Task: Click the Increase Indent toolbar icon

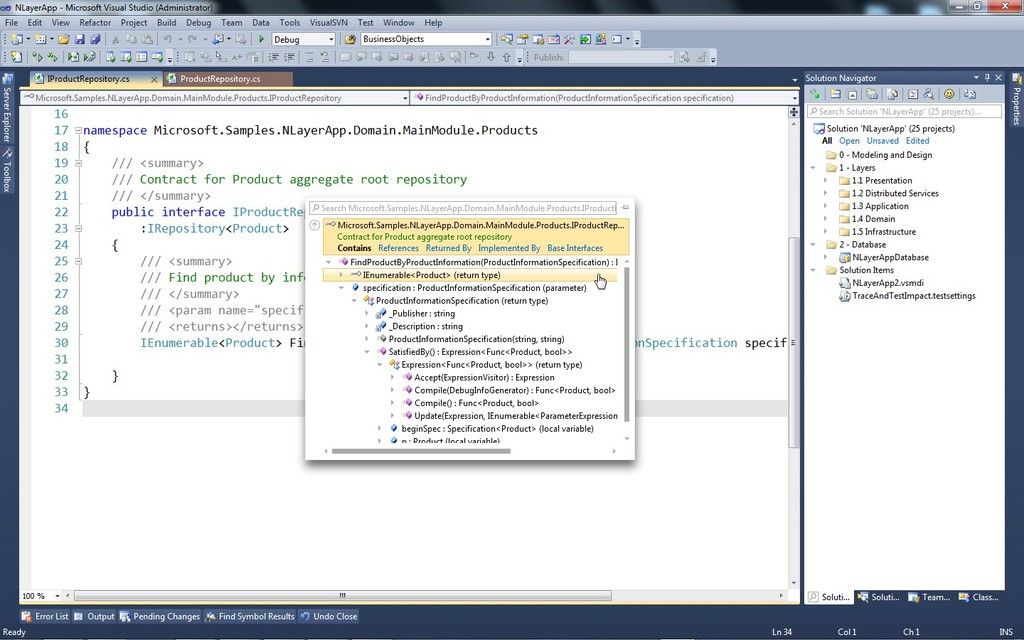Action: (x=291, y=57)
